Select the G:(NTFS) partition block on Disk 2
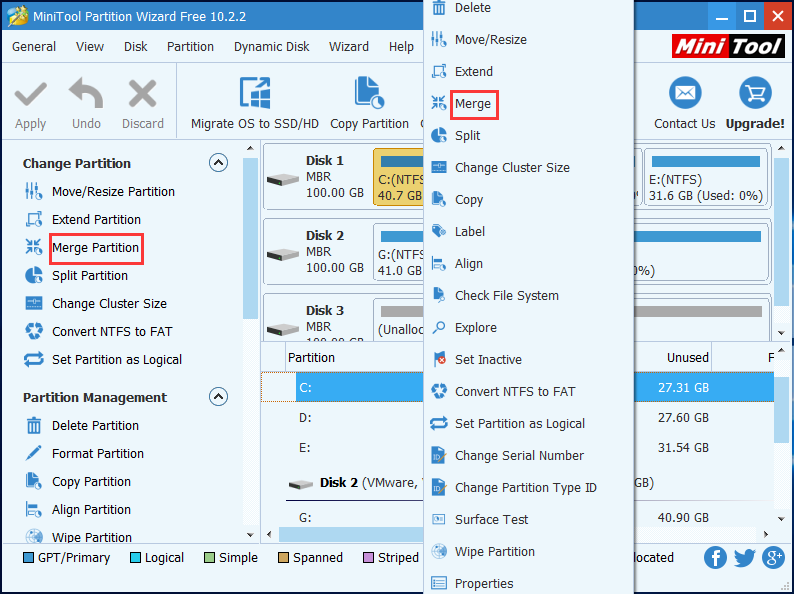The width and height of the screenshot is (794, 594). point(399,252)
